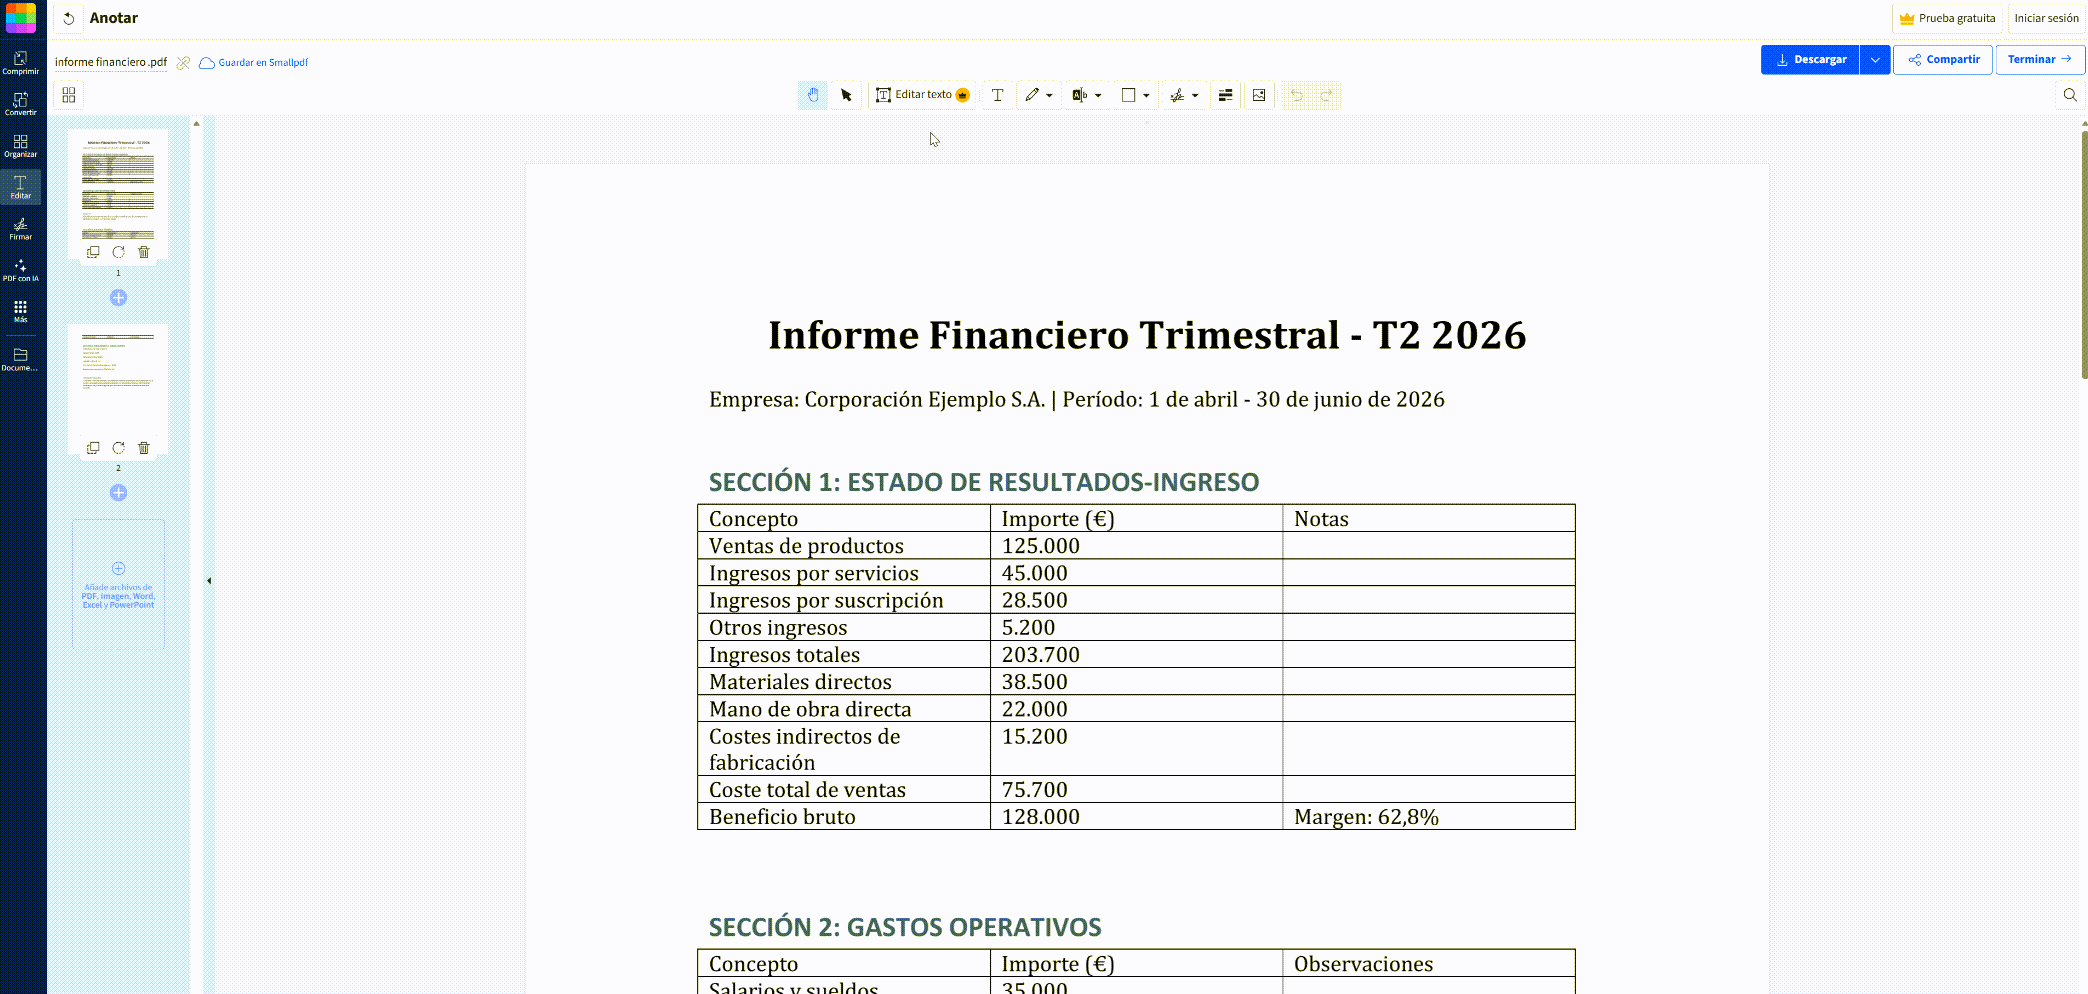Expand the shape tool options arrow
This screenshot has height=994, width=2088.
point(1146,96)
